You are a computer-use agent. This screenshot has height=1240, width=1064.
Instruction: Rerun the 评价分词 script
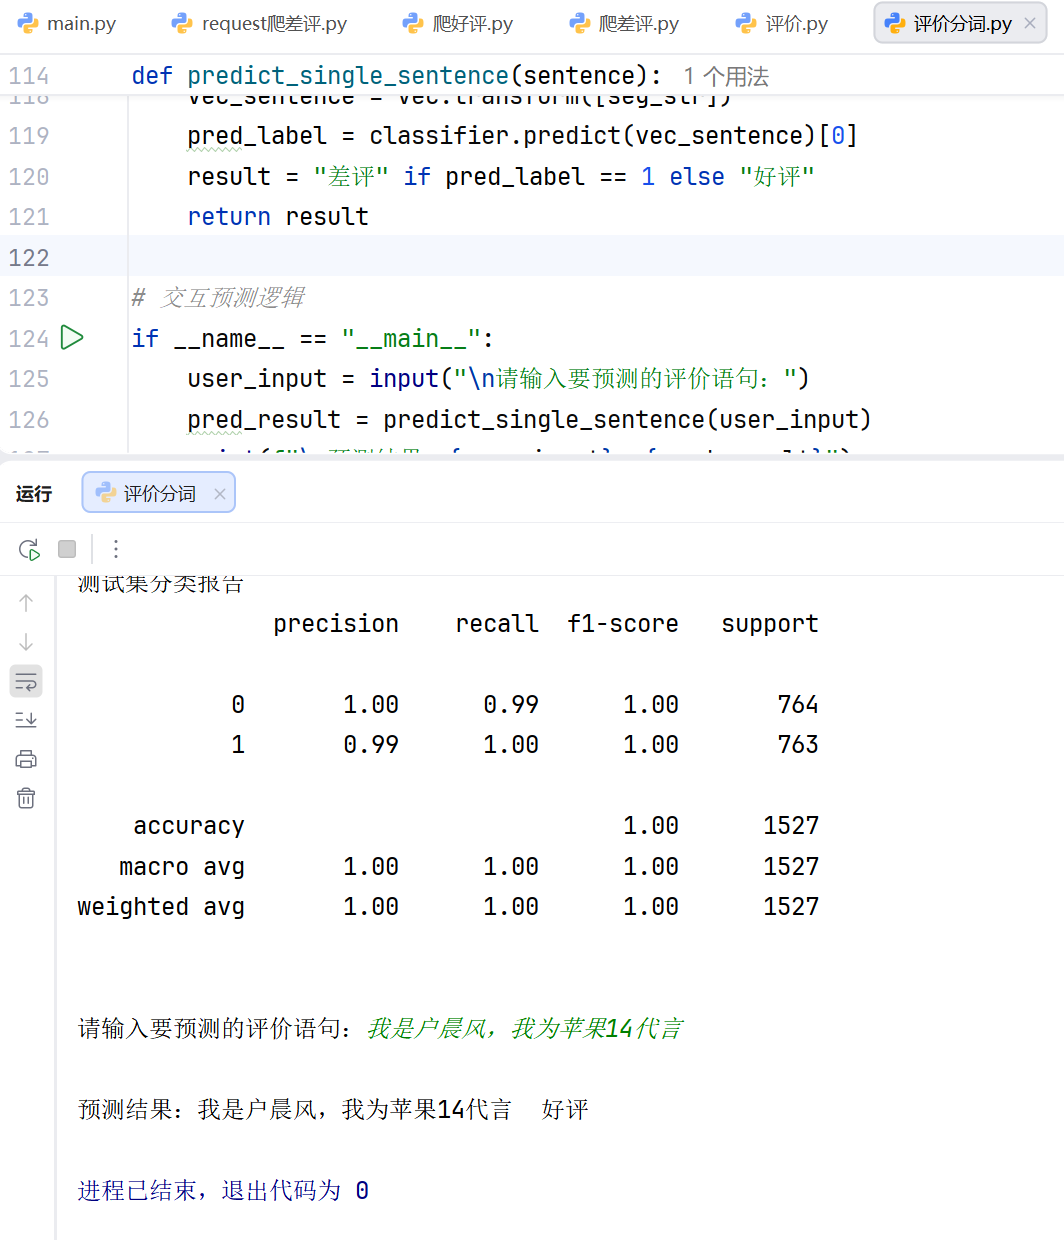point(29,549)
